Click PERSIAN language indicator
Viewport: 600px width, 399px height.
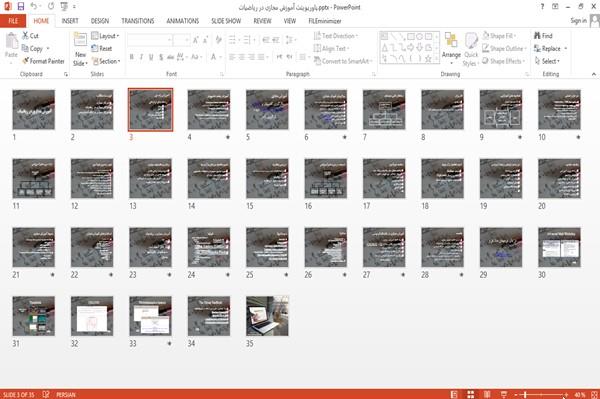click(66, 394)
